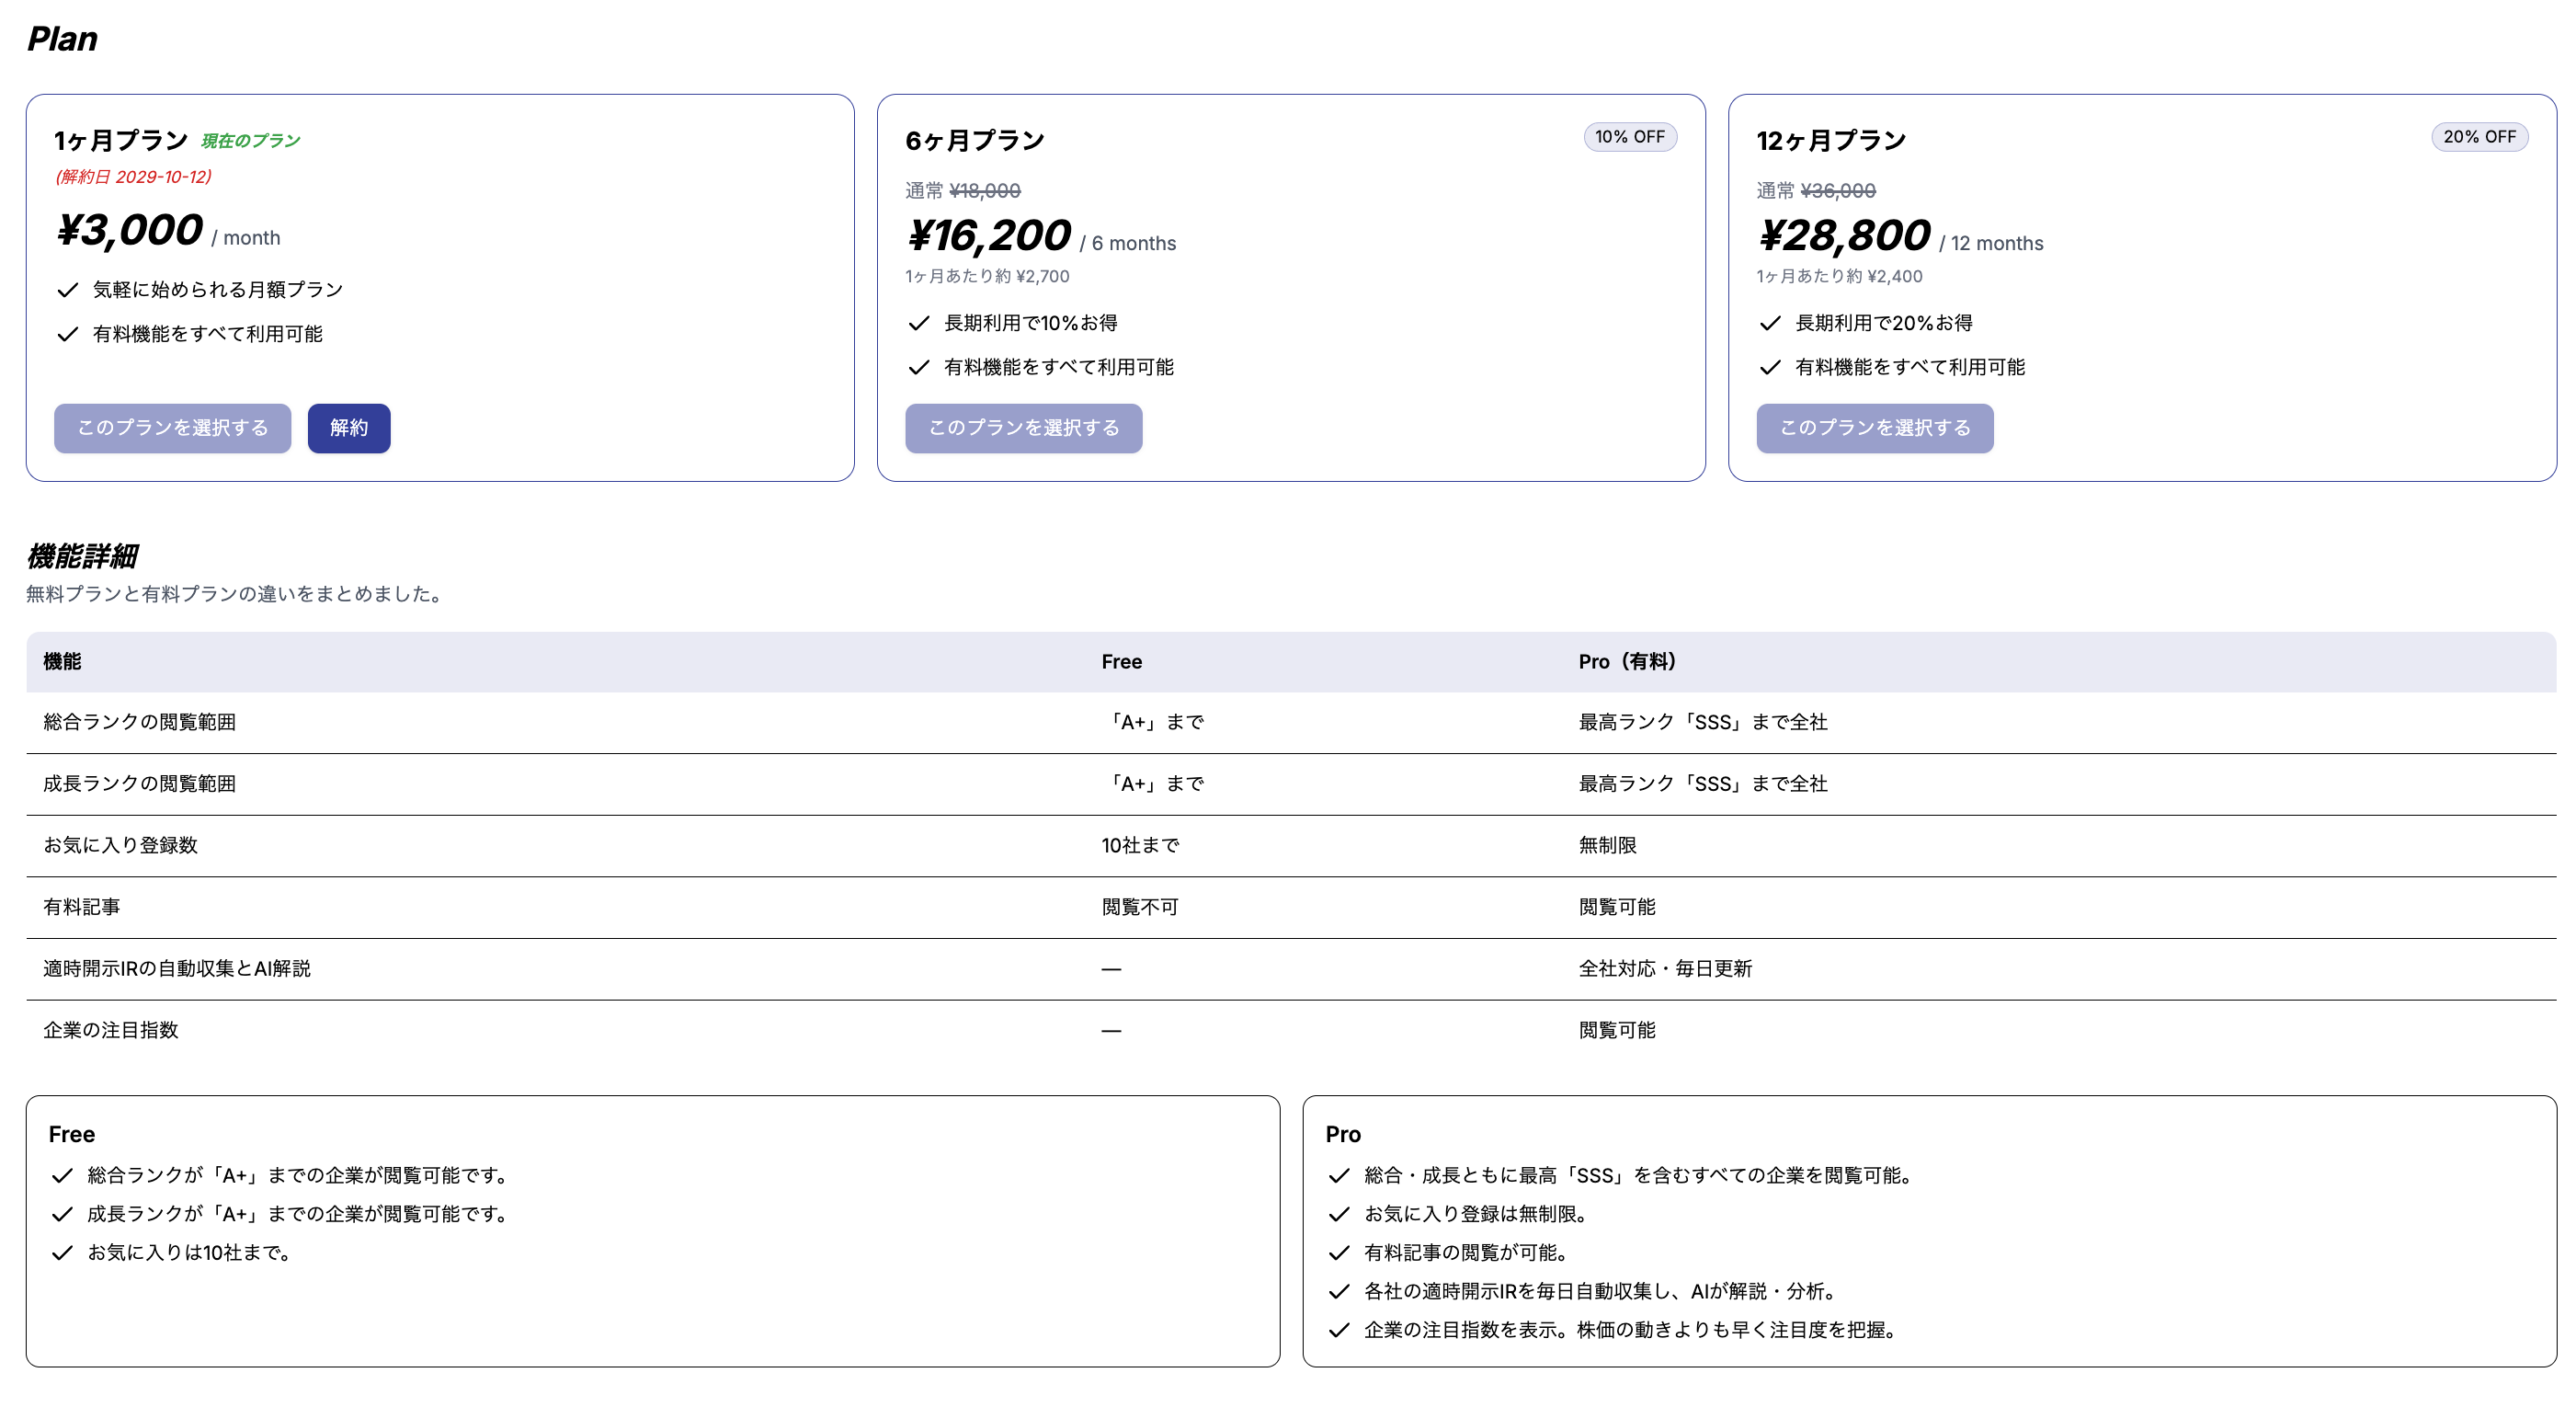
Task: Click checkmark beside 有料記事の閲覧が可能
Action: 1339,1253
